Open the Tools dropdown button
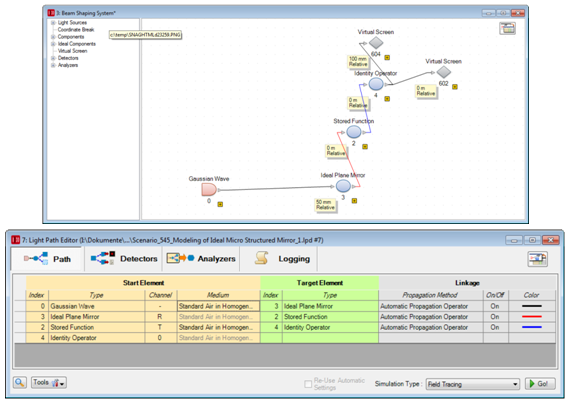The image size is (570, 405). point(49,382)
